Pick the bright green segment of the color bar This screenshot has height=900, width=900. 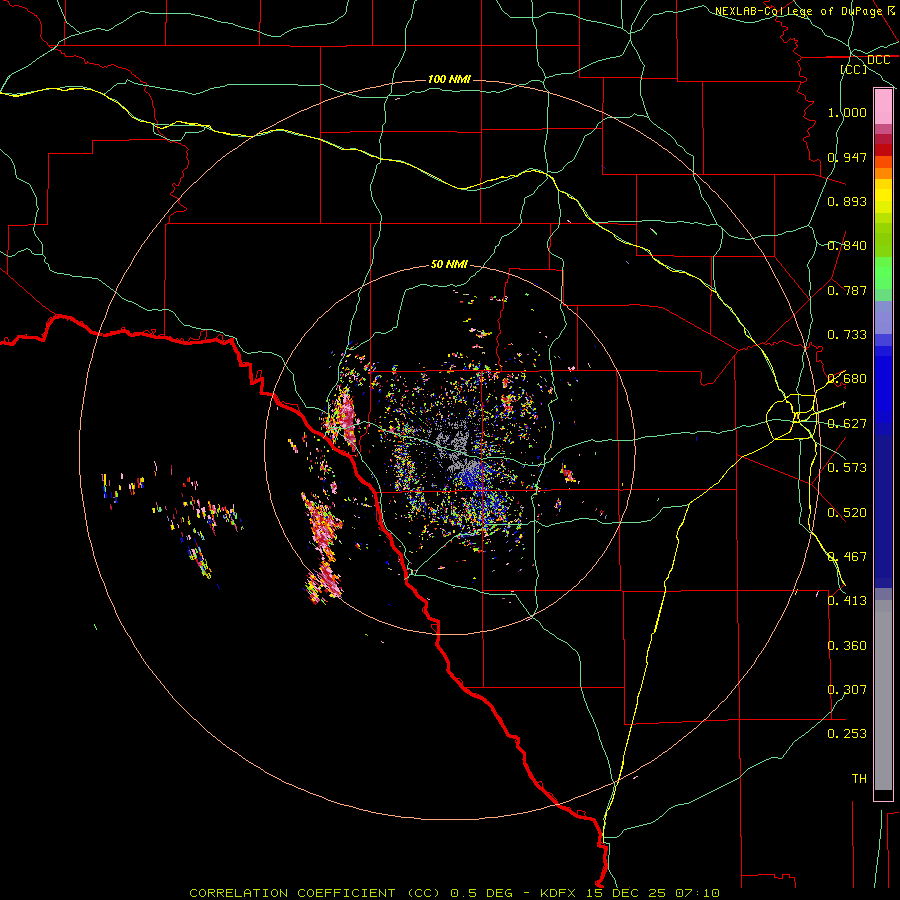click(x=883, y=273)
